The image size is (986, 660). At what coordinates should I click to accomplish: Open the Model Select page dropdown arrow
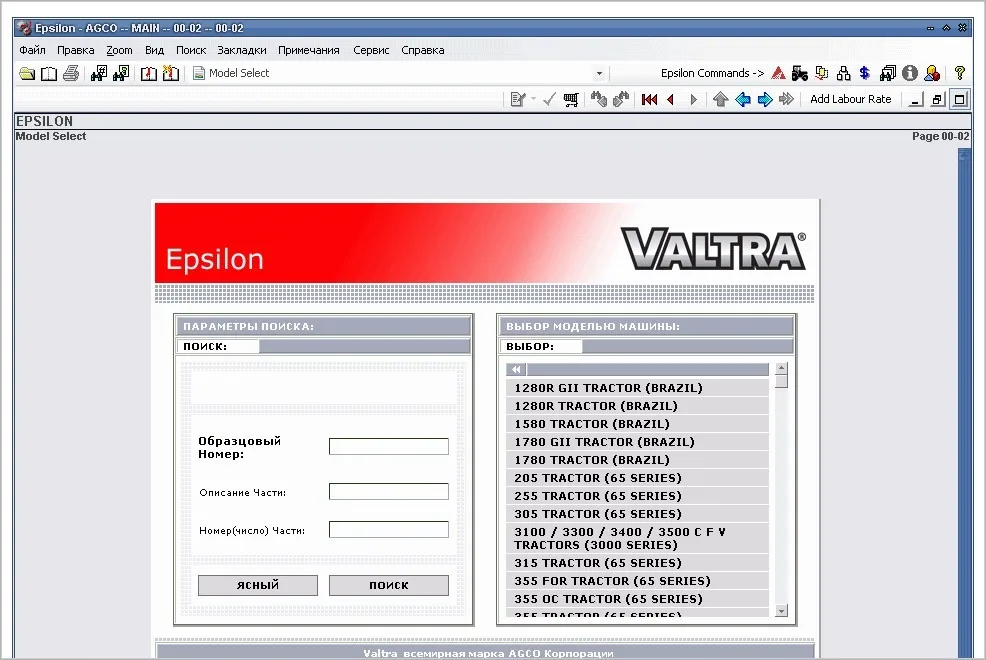pos(599,74)
